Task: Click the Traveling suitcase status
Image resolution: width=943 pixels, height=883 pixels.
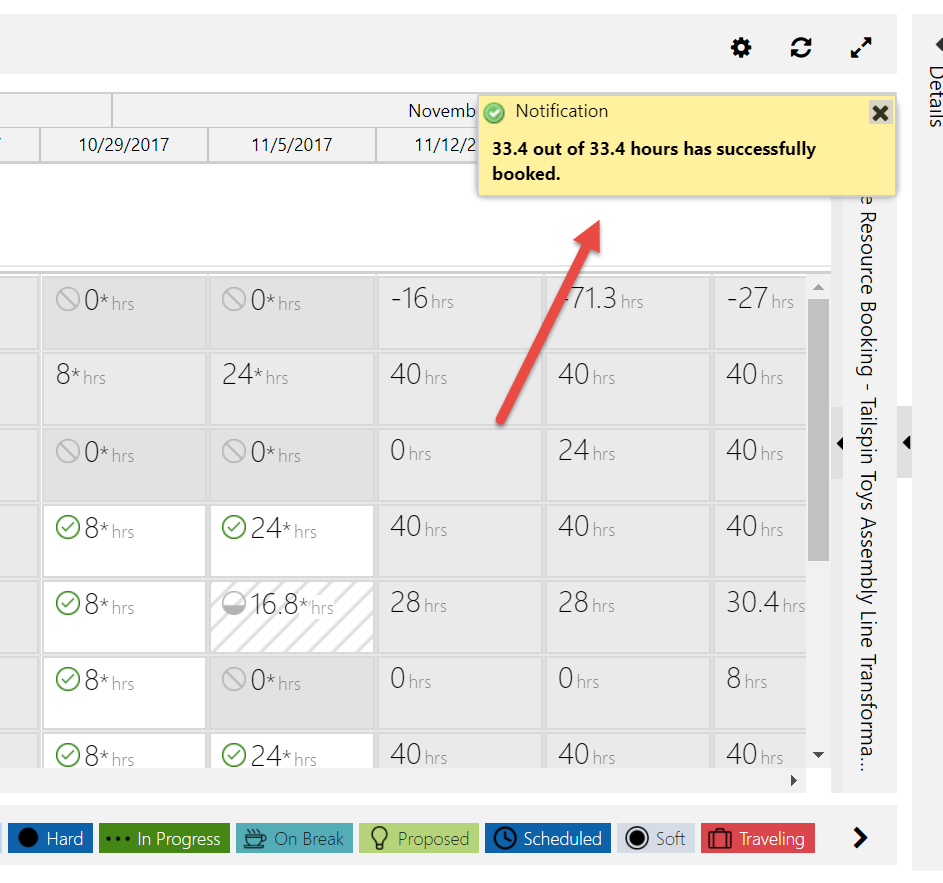Action: [x=758, y=838]
